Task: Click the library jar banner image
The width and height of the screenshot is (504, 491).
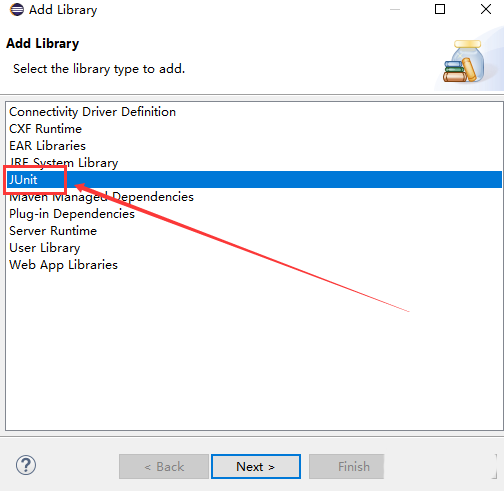Action: click(464, 61)
